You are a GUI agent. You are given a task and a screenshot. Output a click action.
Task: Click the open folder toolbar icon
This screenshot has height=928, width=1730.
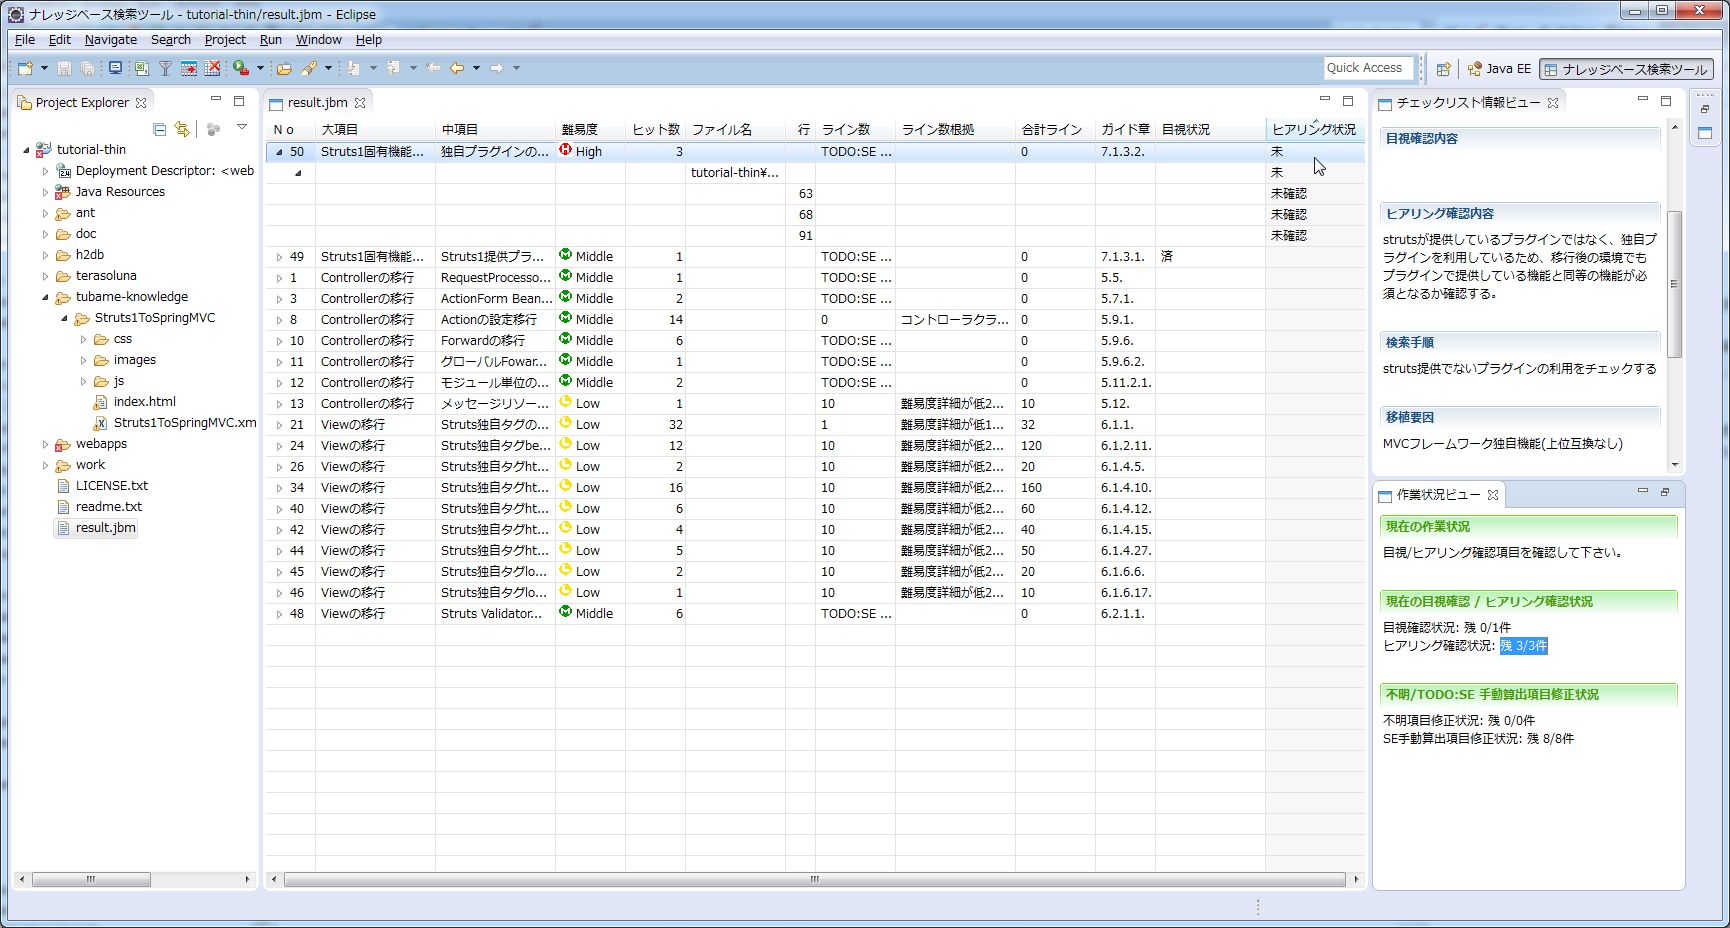(x=284, y=68)
